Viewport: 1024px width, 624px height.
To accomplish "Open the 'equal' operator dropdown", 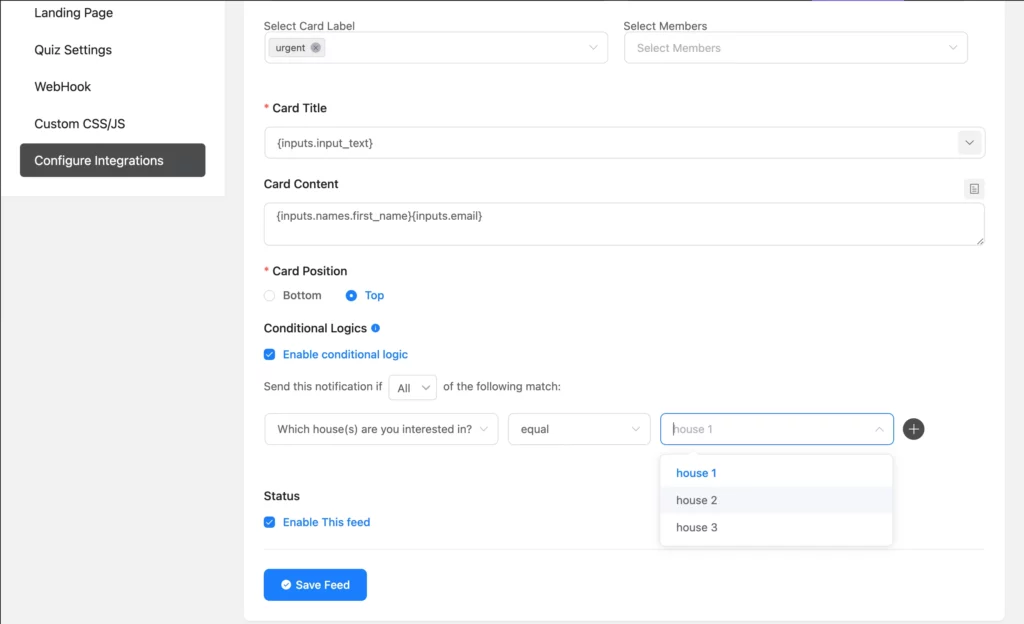I will 579,429.
